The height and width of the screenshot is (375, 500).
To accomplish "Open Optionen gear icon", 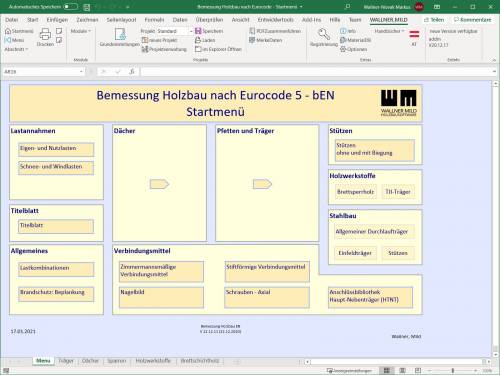I will point(343,49).
